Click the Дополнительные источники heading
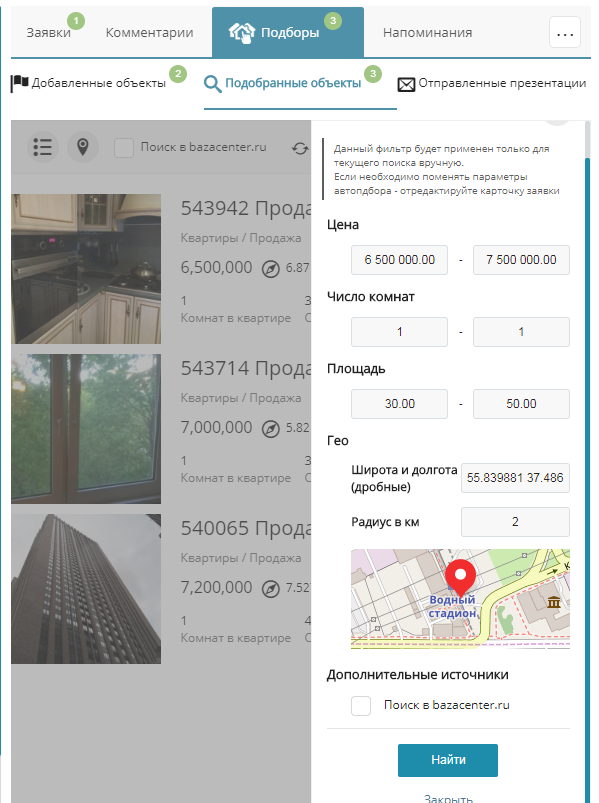 click(418, 675)
